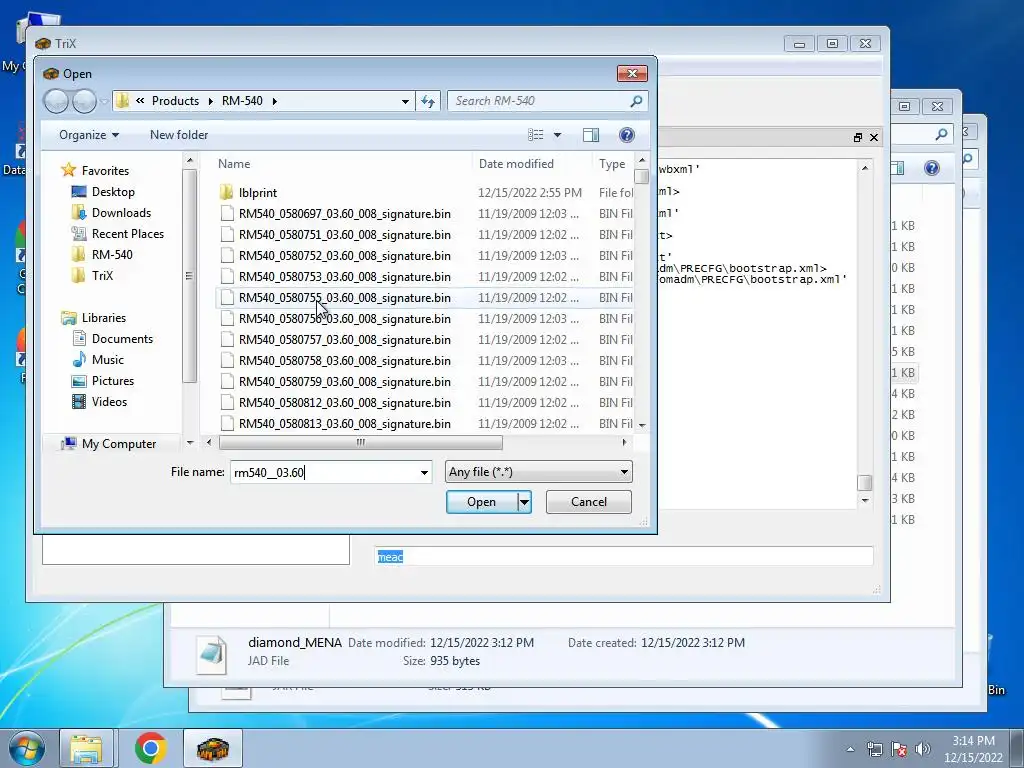Open TriX folder in Favorites
1024x768 pixels.
click(x=102, y=276)
